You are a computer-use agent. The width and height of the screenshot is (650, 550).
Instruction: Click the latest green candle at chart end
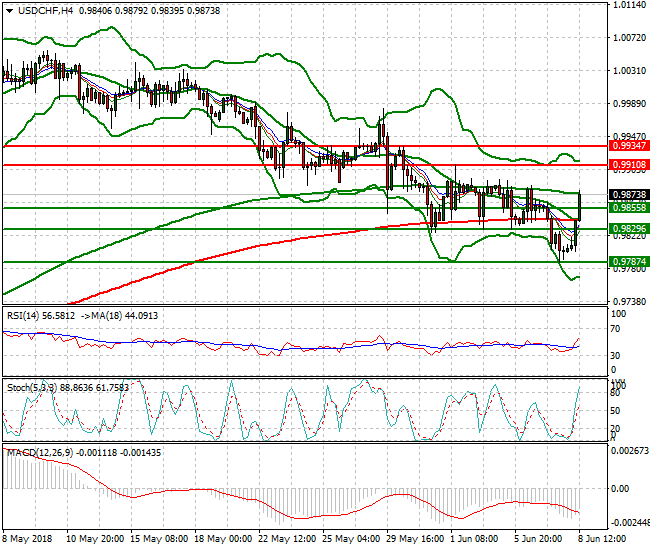(x=579, y=206)
